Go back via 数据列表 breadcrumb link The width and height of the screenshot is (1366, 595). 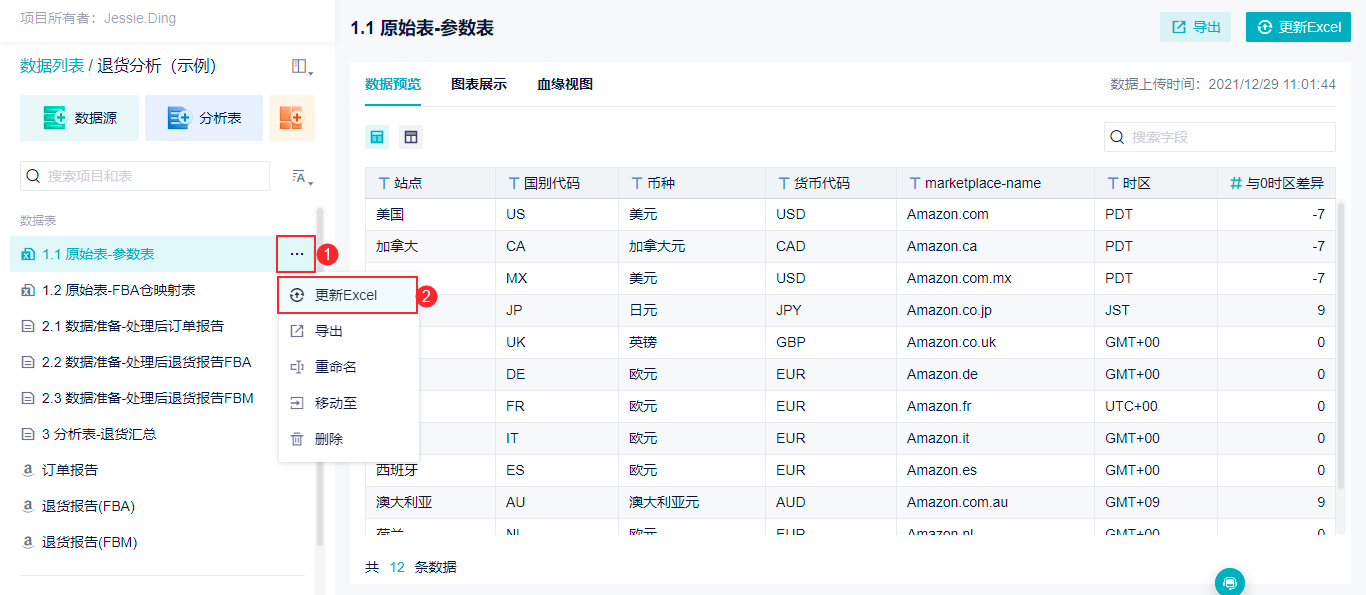click(52, 66)
